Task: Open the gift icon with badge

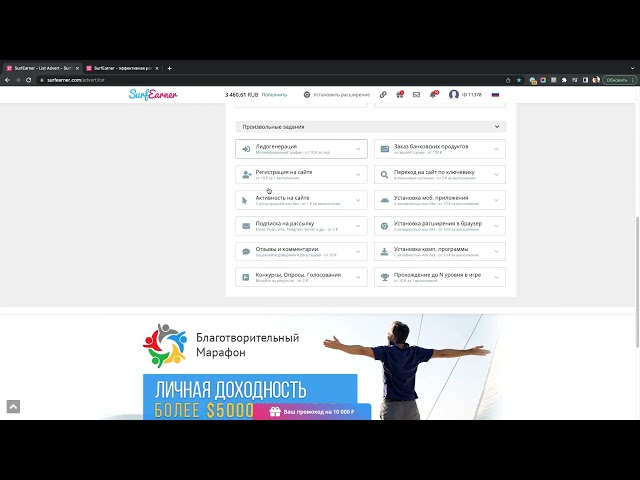Action: click(400, 94)
